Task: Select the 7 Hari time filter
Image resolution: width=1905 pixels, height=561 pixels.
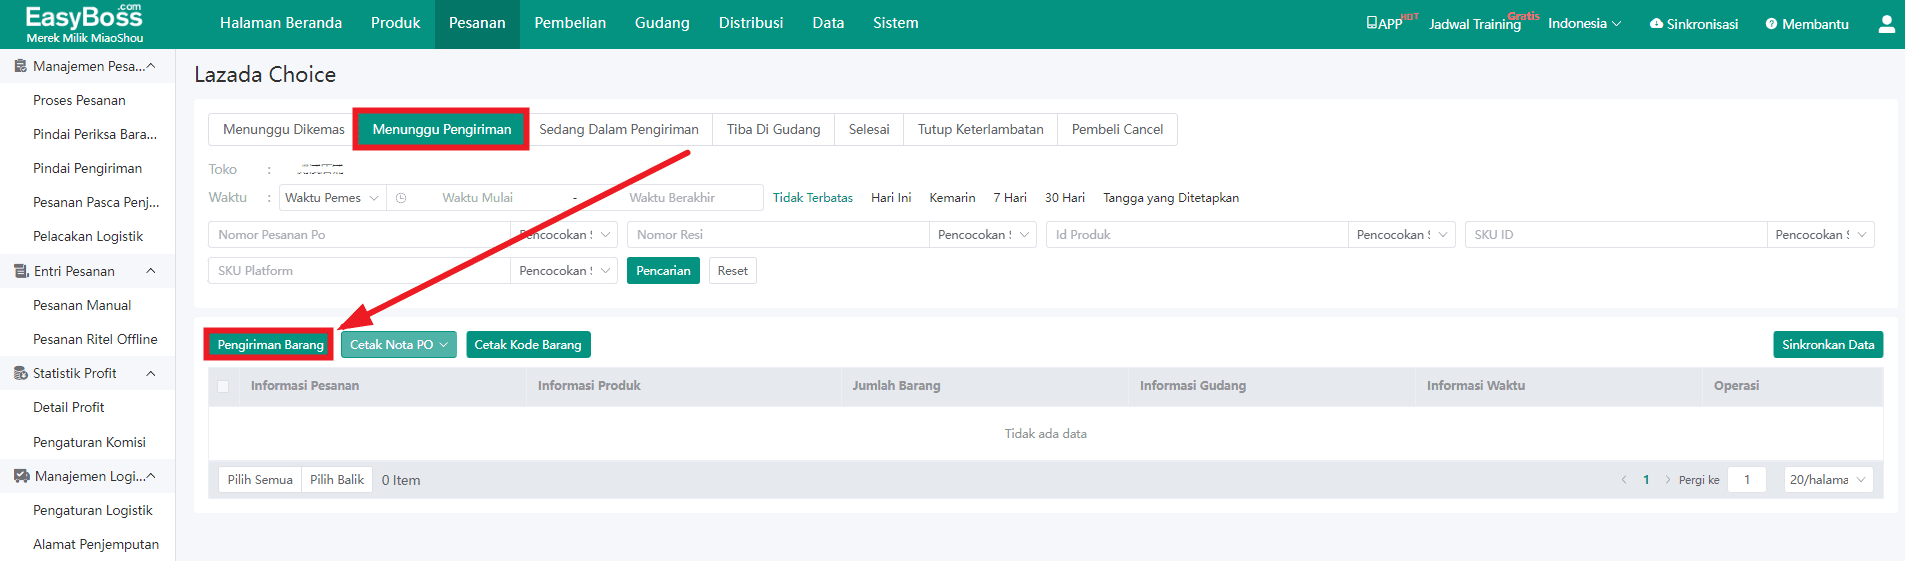Action: [x=1010, y=198]
